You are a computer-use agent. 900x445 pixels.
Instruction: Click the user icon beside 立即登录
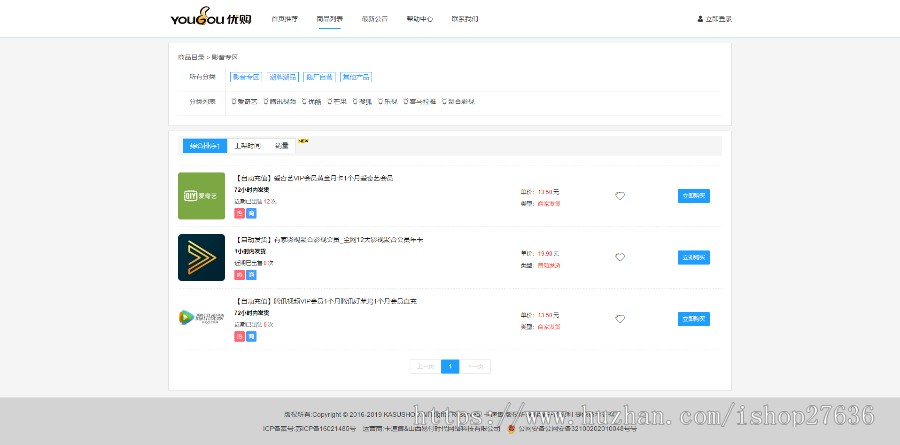click(700, 19)
